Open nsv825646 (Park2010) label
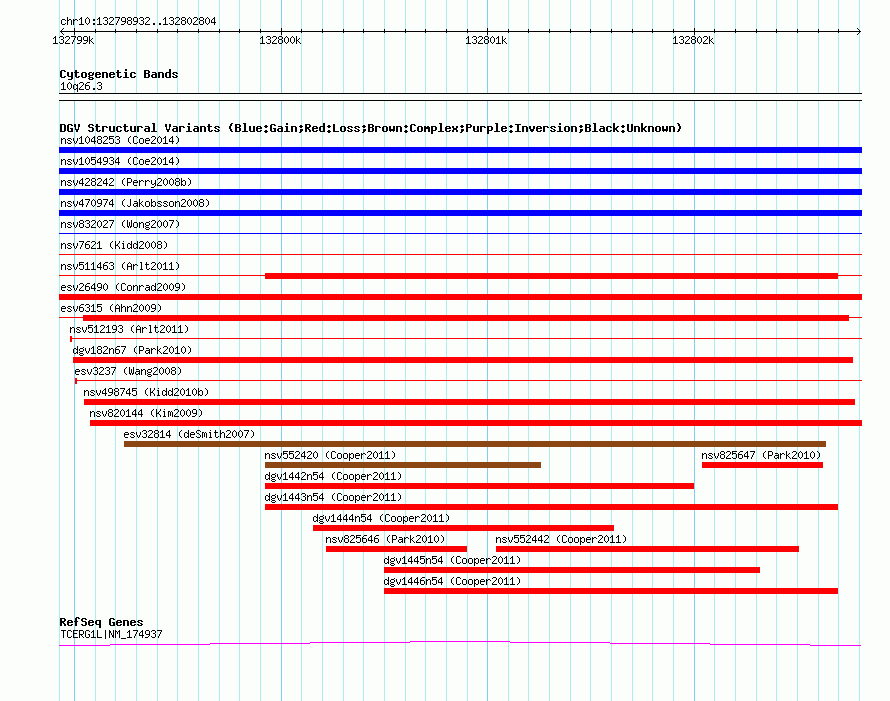 [385, 539]
